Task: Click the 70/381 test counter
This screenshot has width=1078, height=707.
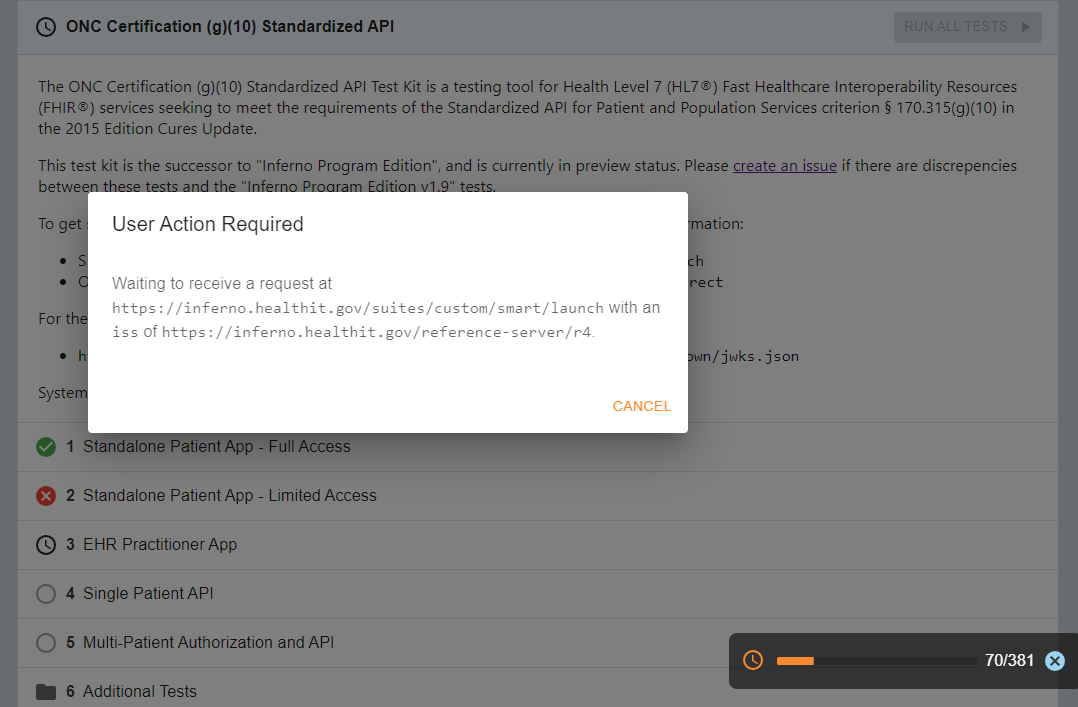Action: 1009,660
